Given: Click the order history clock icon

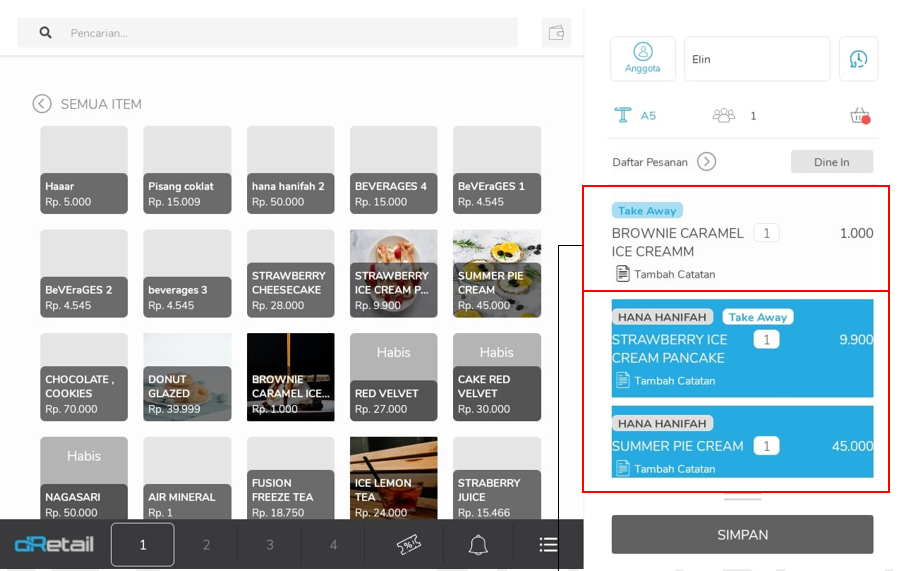Looking at the screenshot, I should 858,59.
